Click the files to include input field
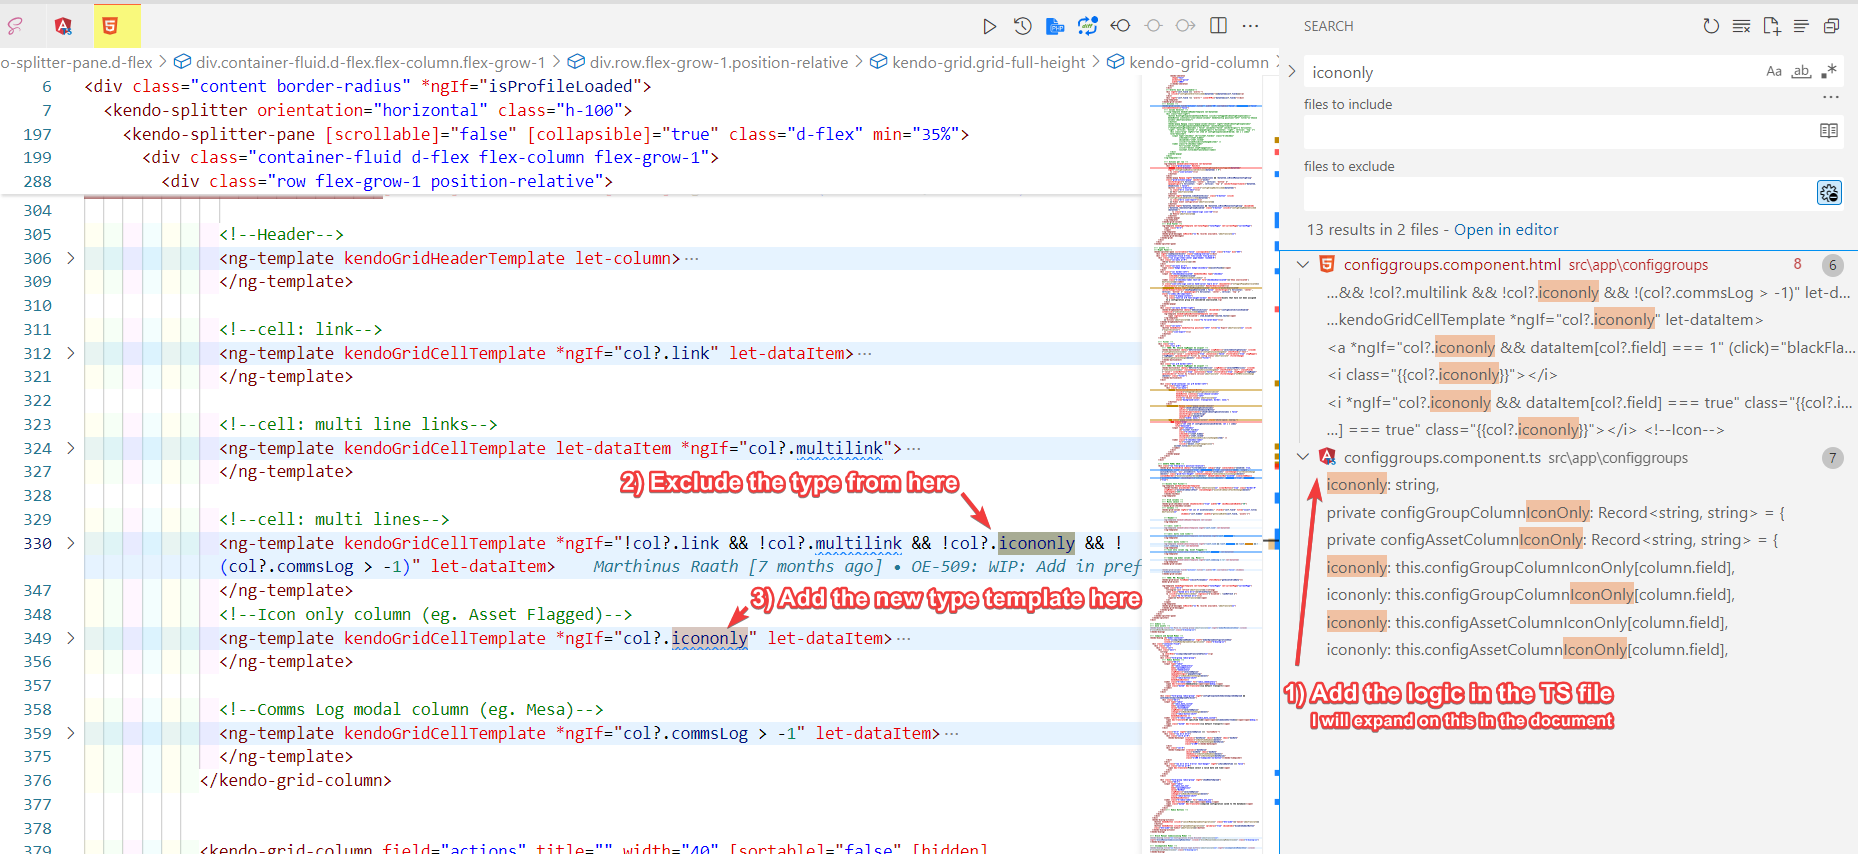Image resolution: width=1858 pixels, height=854 pixels. click(x=1558, y=132)
